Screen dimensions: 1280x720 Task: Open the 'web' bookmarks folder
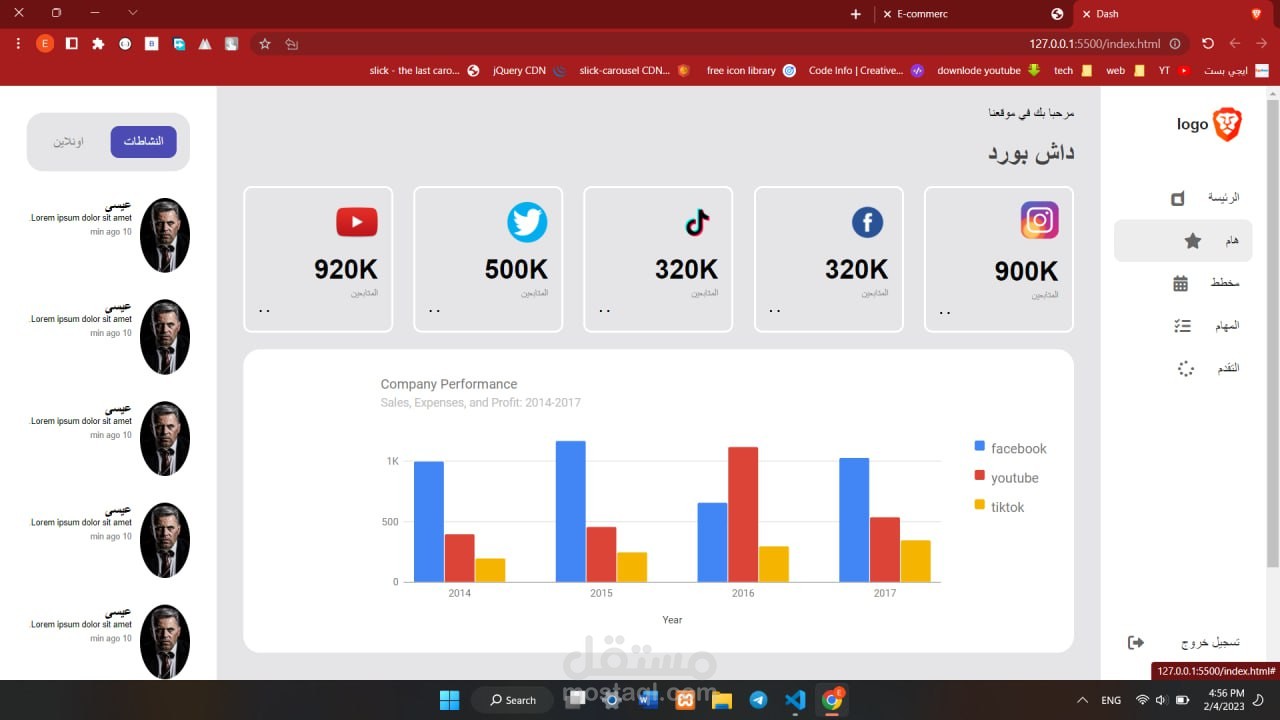click(1125, 70)
